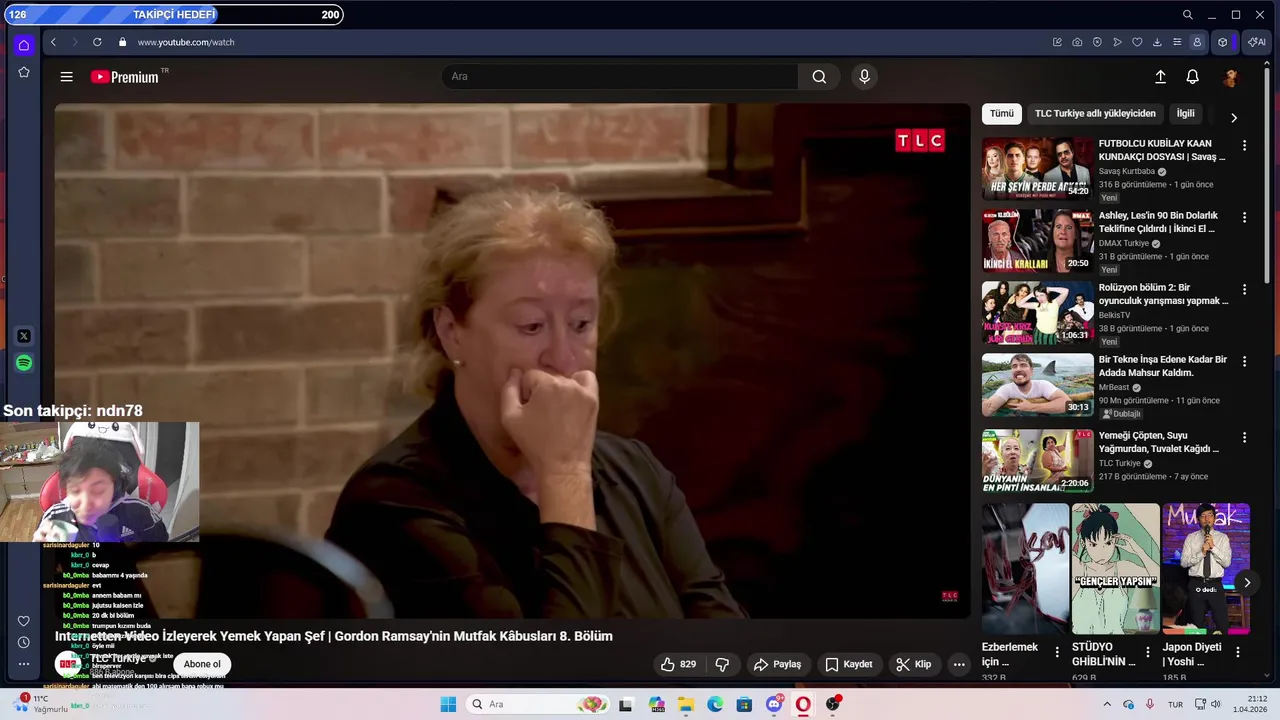Open File Explorer from taskbar
1280x720 pixels.
pos(686,704)
